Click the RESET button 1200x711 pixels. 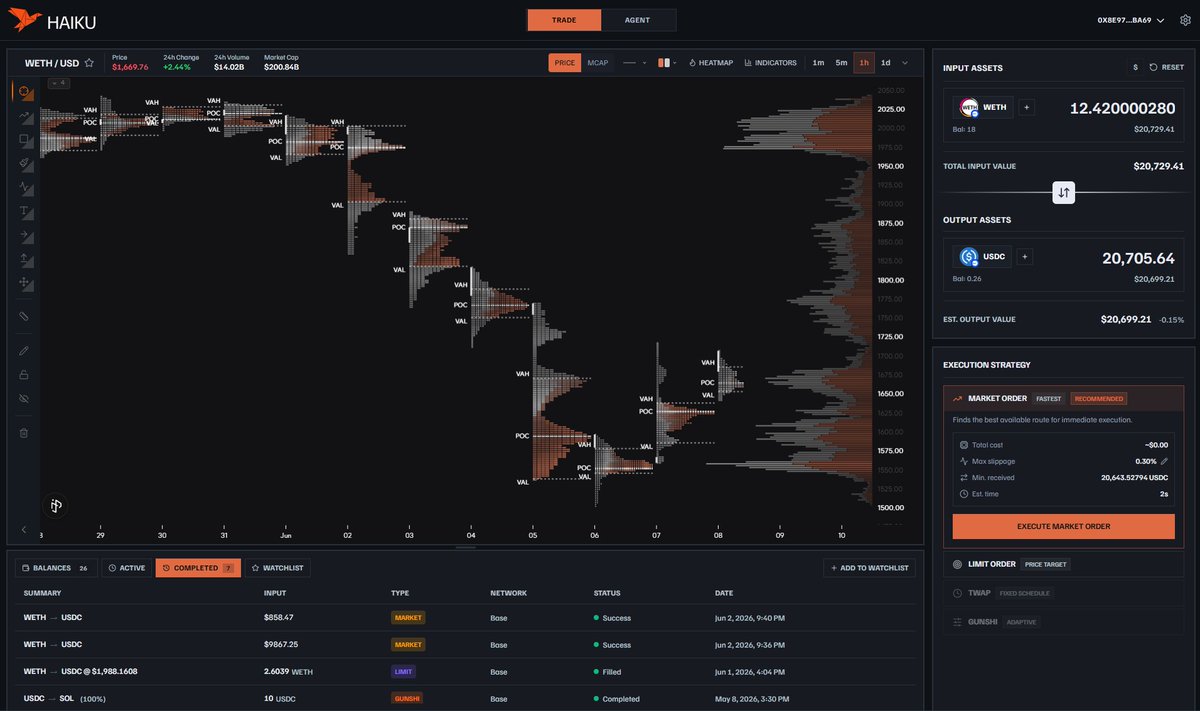pos(1167,67)
